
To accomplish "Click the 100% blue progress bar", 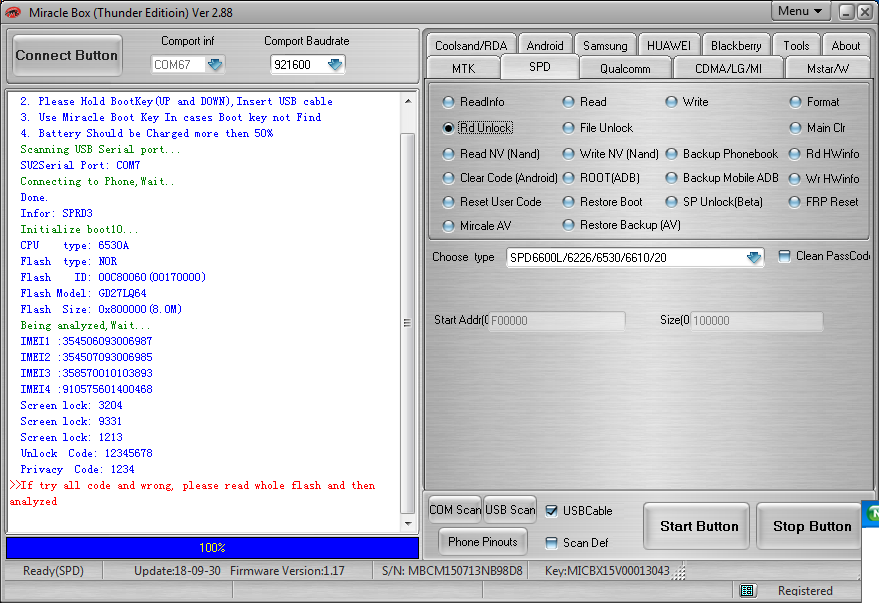I will click(x=212, y=548).
